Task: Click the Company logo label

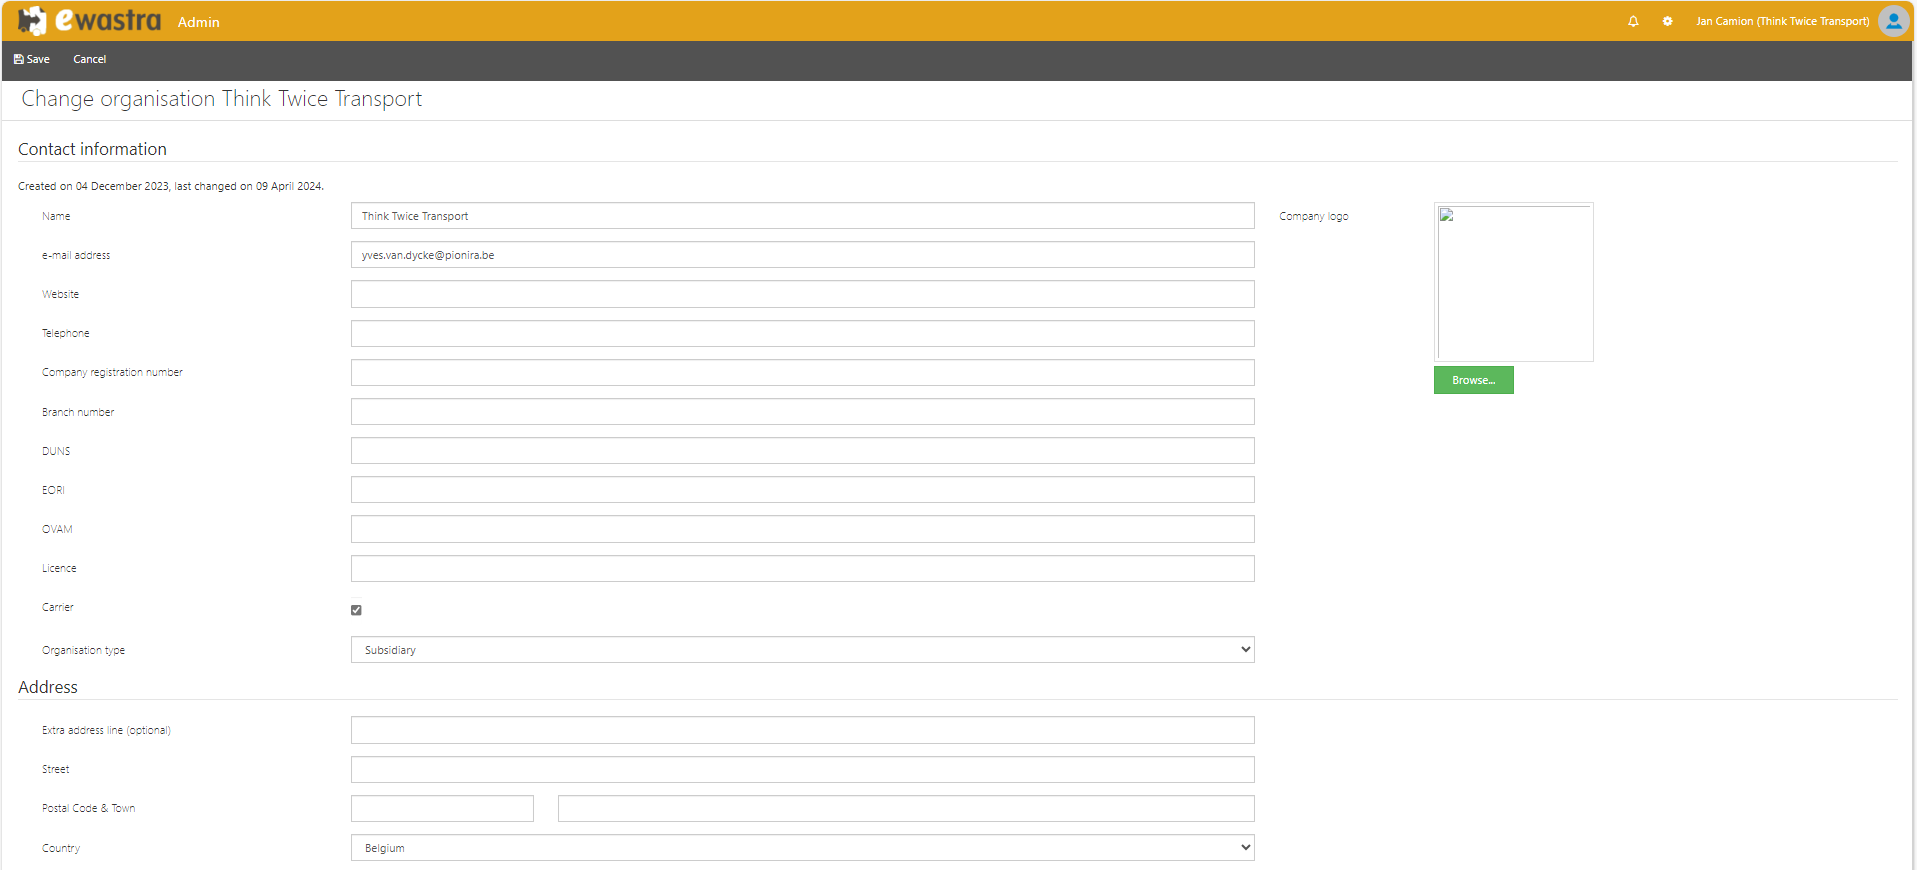Action: (1313, 216)
